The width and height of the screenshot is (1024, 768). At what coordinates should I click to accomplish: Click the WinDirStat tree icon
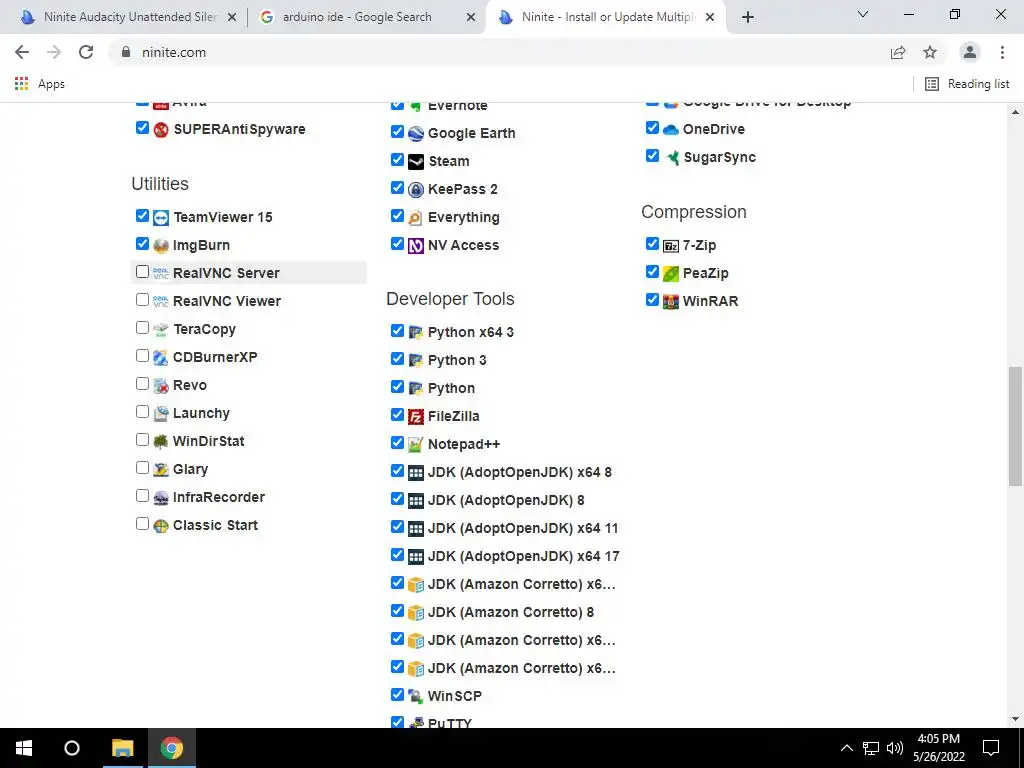161,441
